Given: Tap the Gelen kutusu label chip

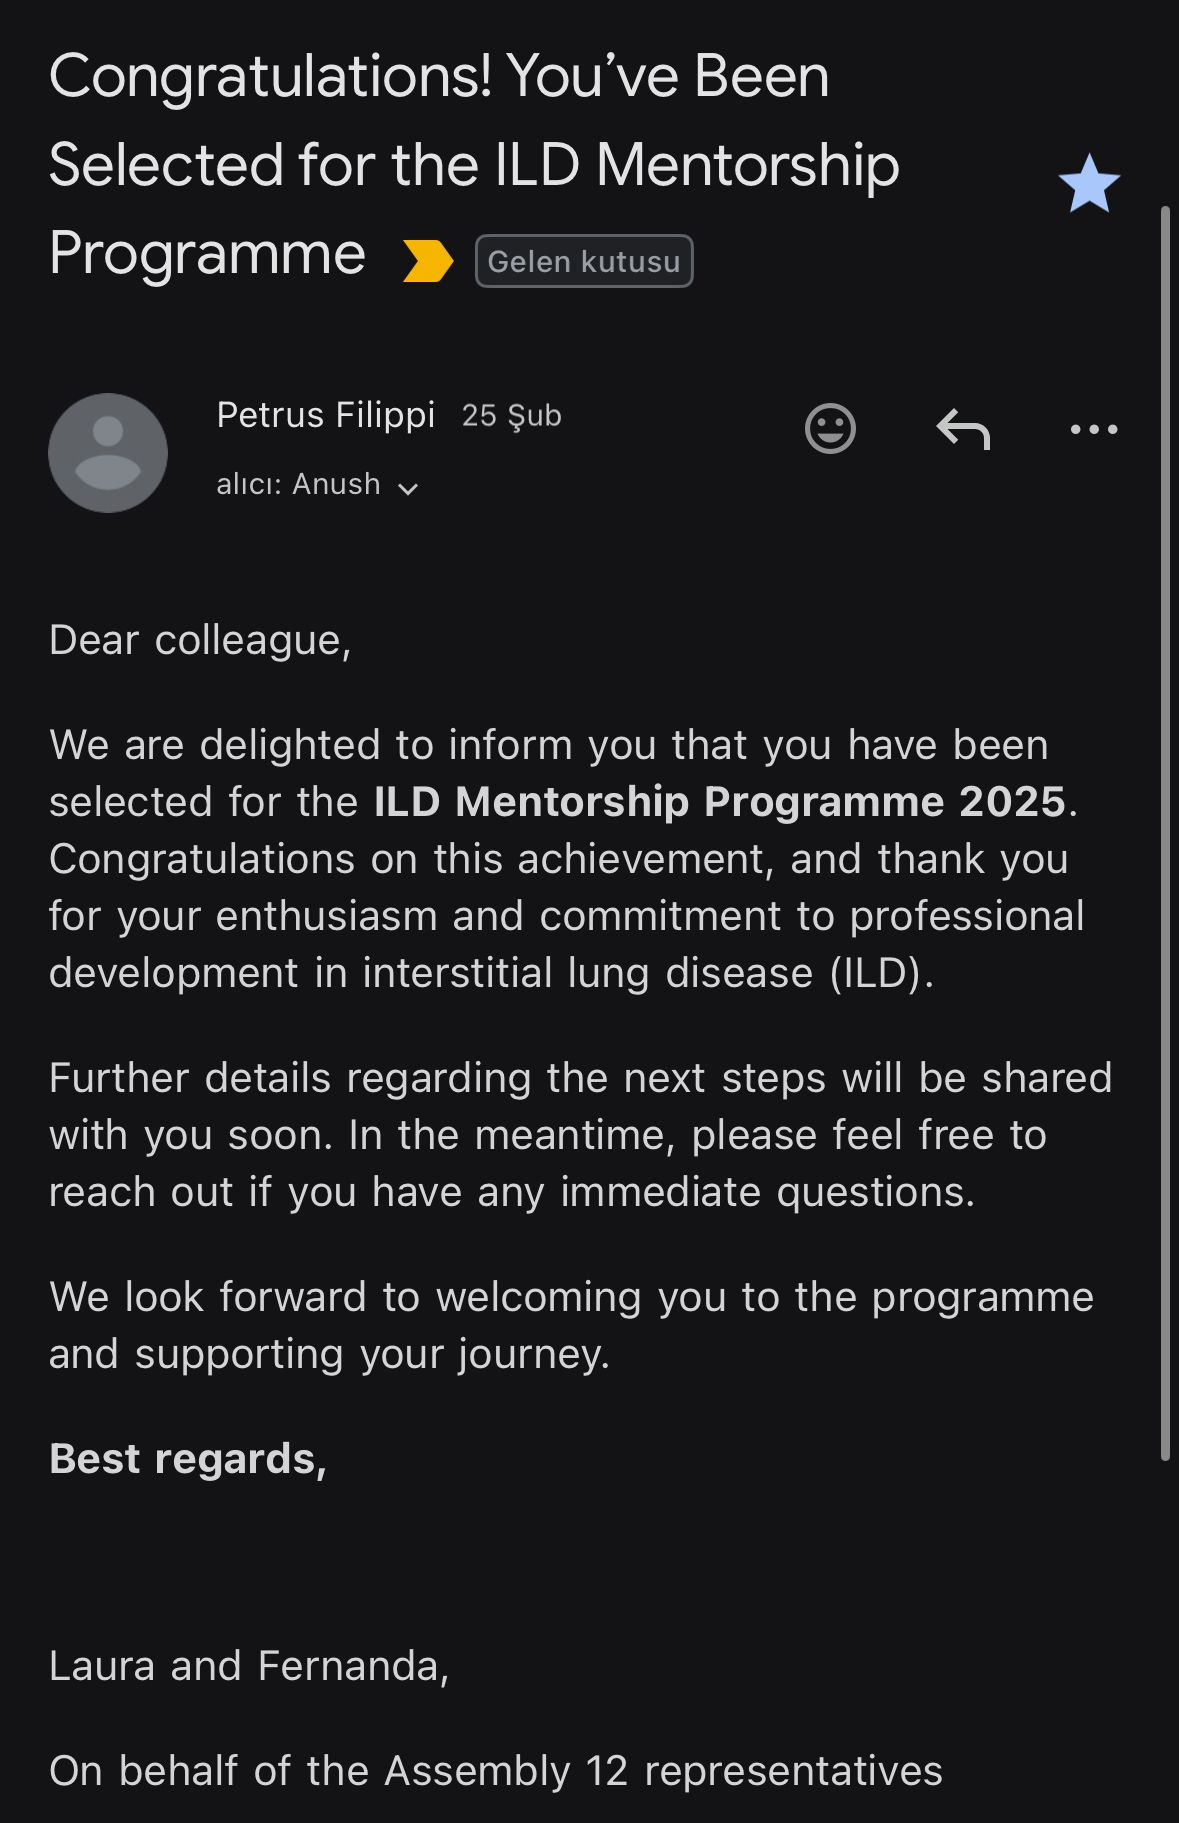Looking at the screenshot, I should pyautogui.click(x=584, y=261).
